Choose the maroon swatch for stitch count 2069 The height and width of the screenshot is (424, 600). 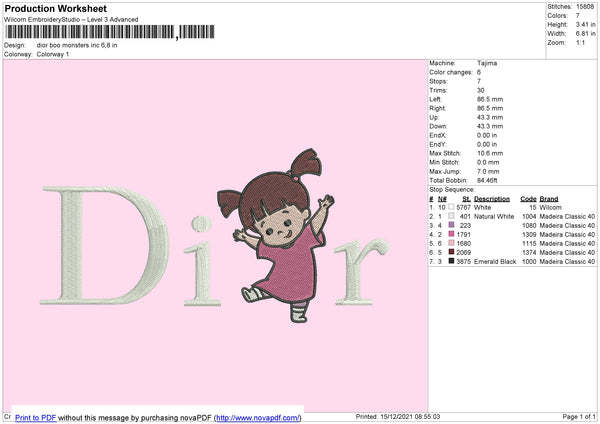coord(451,252)
